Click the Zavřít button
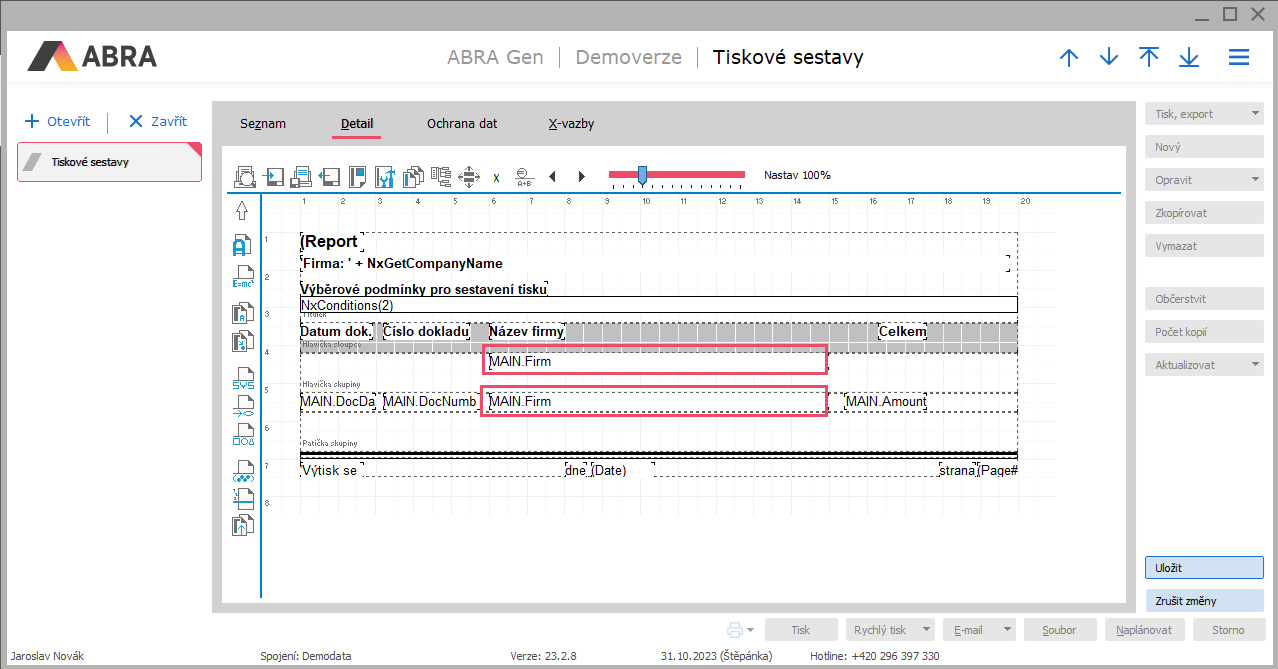Image resolution: width=1278 pixels, height=669 pixels. pyautogui.click(x=158, y=122)
